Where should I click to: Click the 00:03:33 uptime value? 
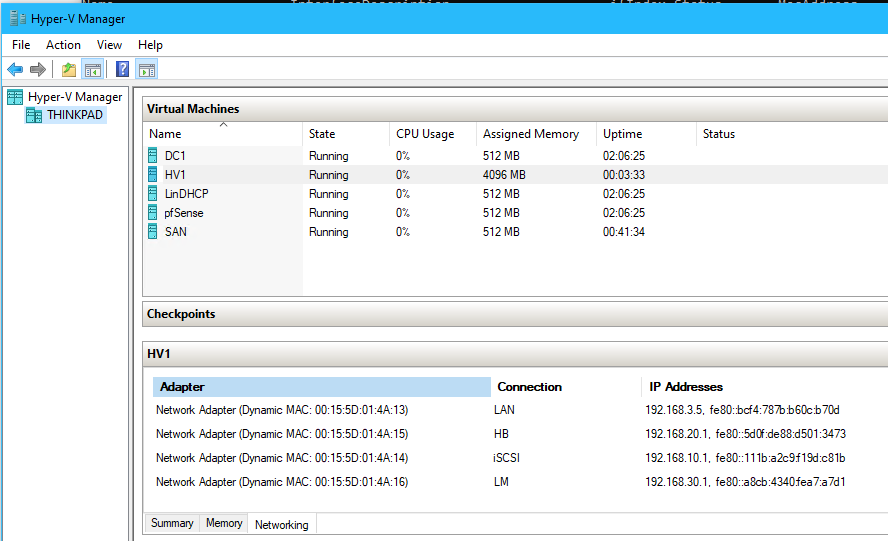pyautogui.click(x=624, y=175)
